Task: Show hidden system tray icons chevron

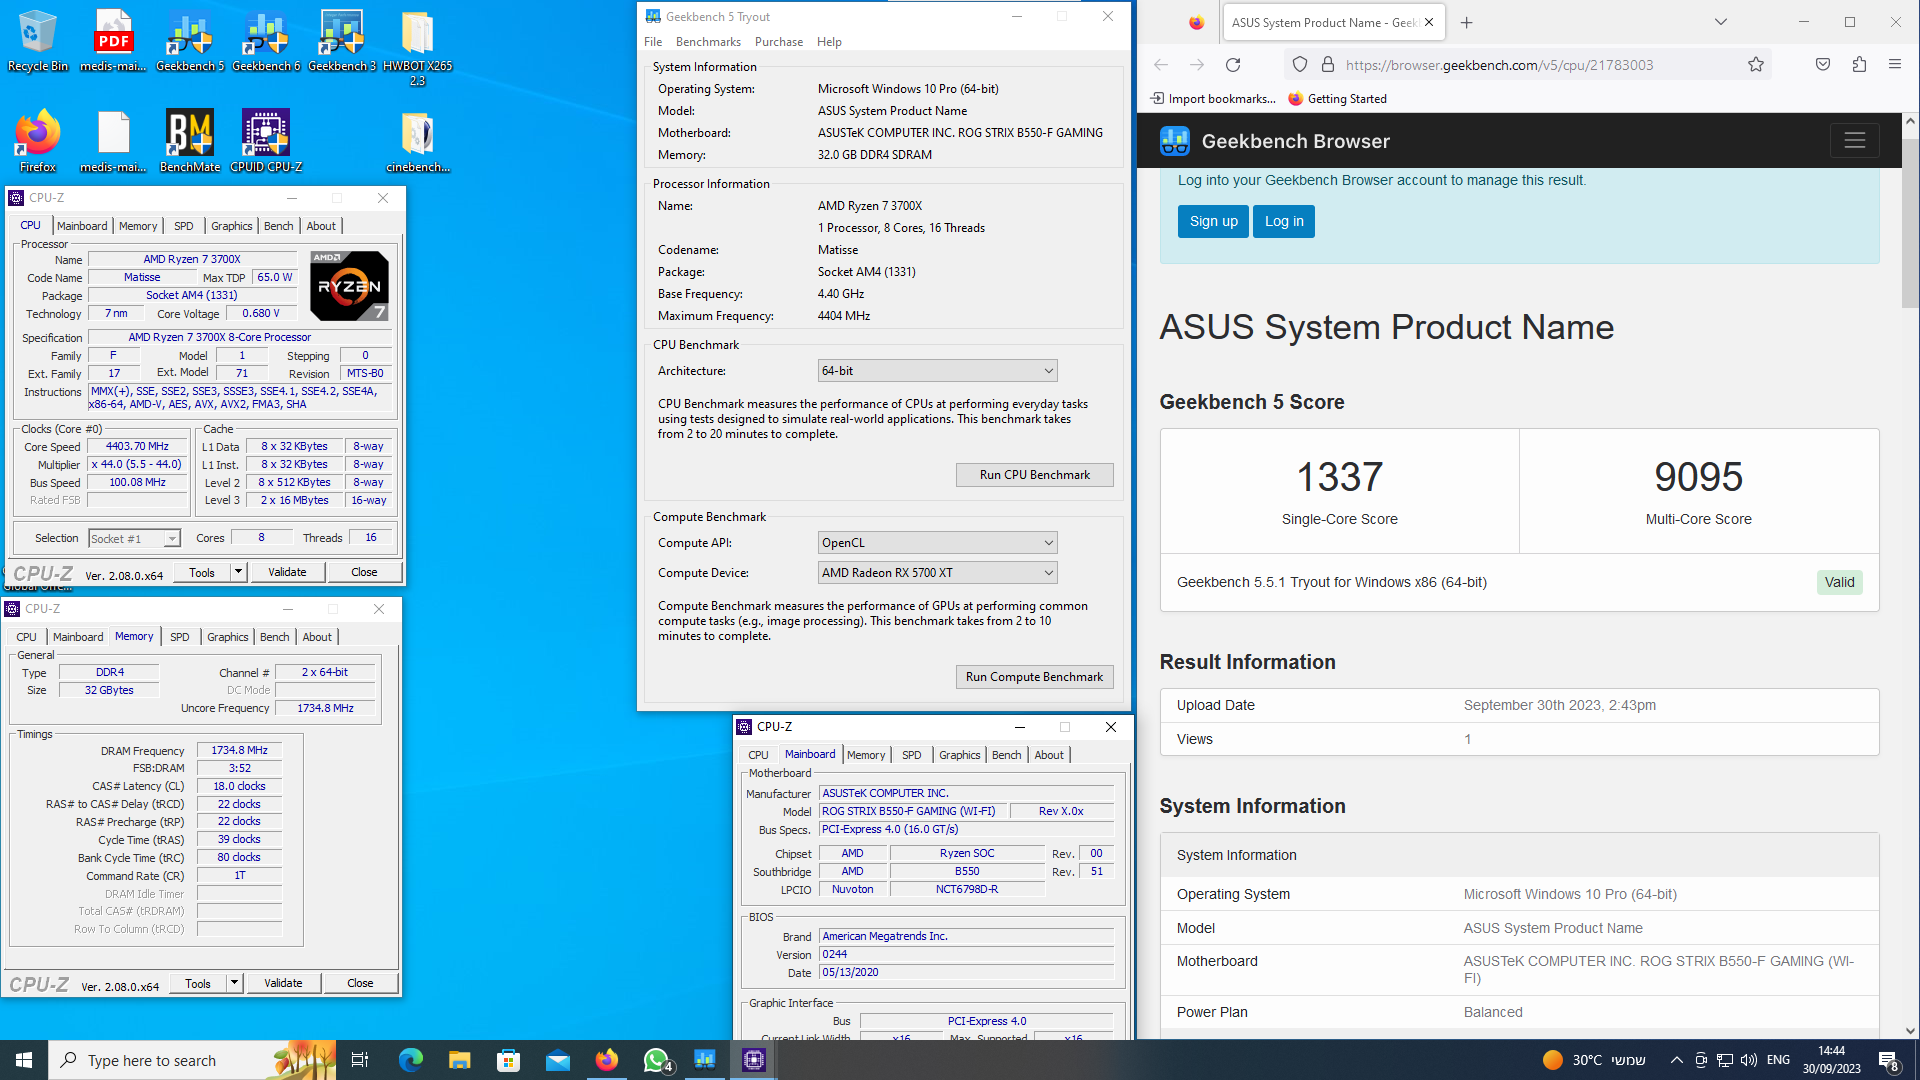Action: [x=1677, y=1060]
